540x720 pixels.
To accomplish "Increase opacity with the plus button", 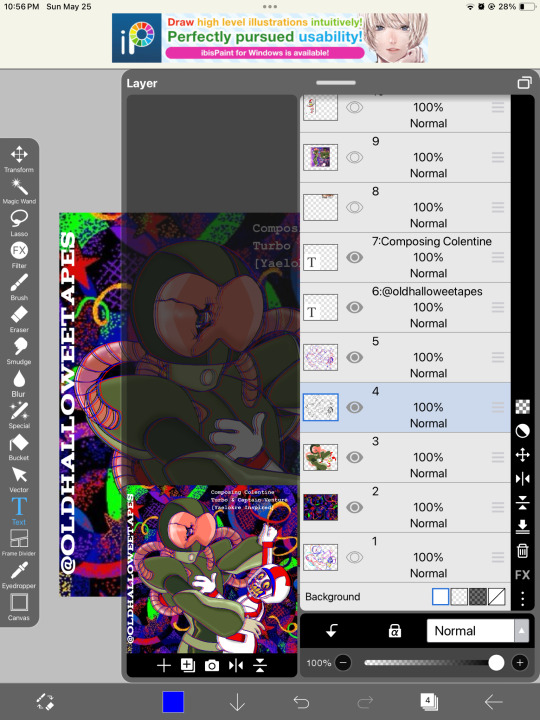I will tap(520, 663).
